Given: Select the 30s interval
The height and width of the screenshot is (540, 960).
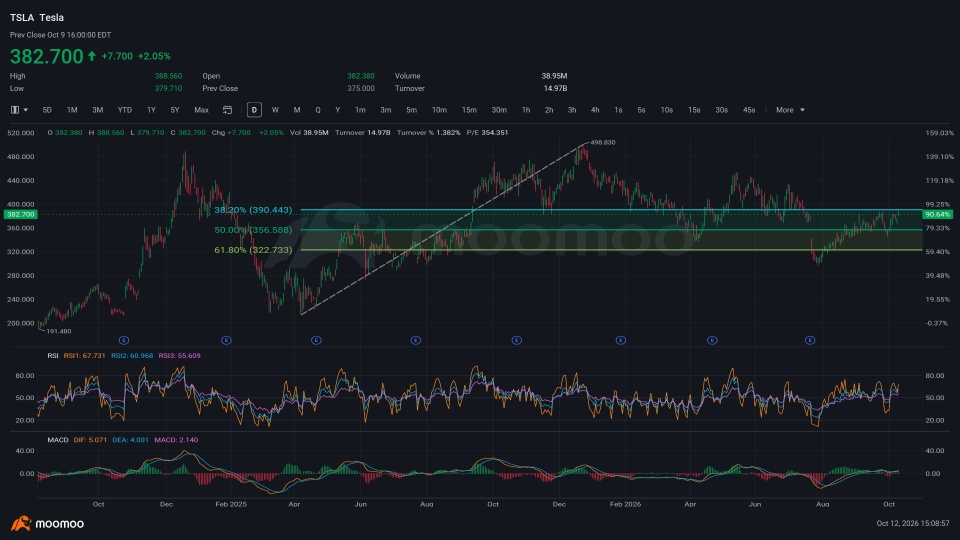Looking at the screenshot, I should [x=721, y=110].
